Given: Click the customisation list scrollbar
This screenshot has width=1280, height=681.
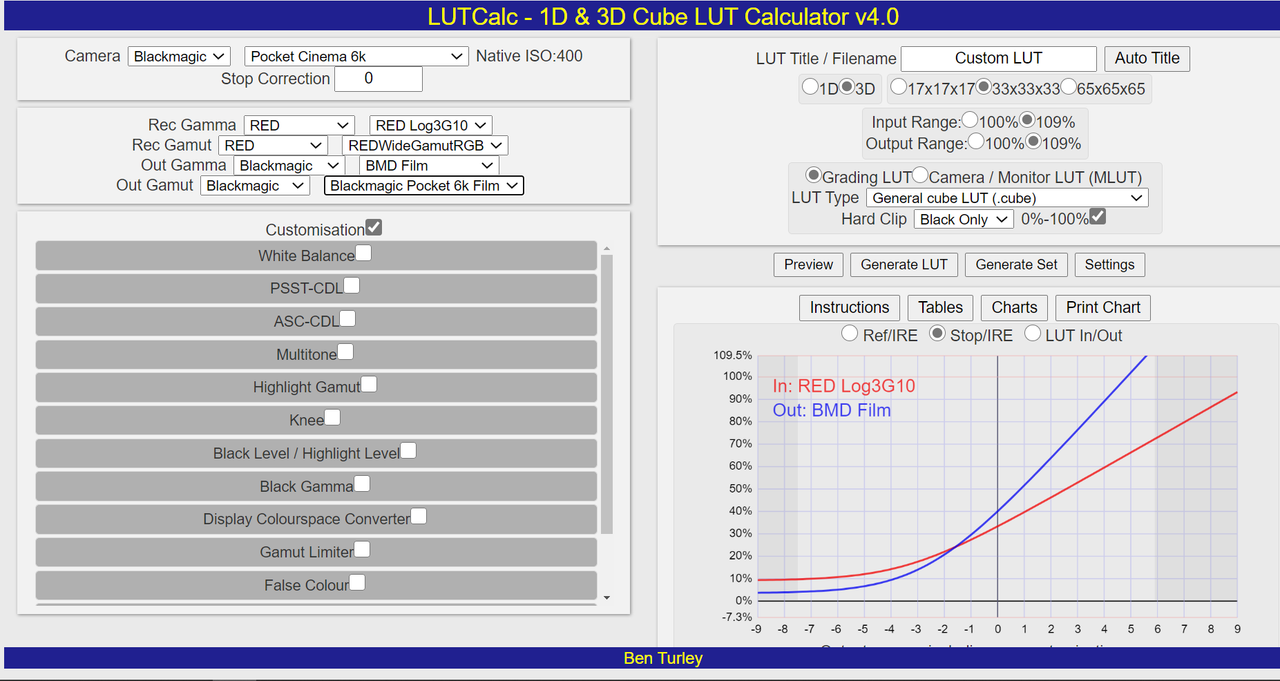Looking at the screenshot, I should (607, 395).
